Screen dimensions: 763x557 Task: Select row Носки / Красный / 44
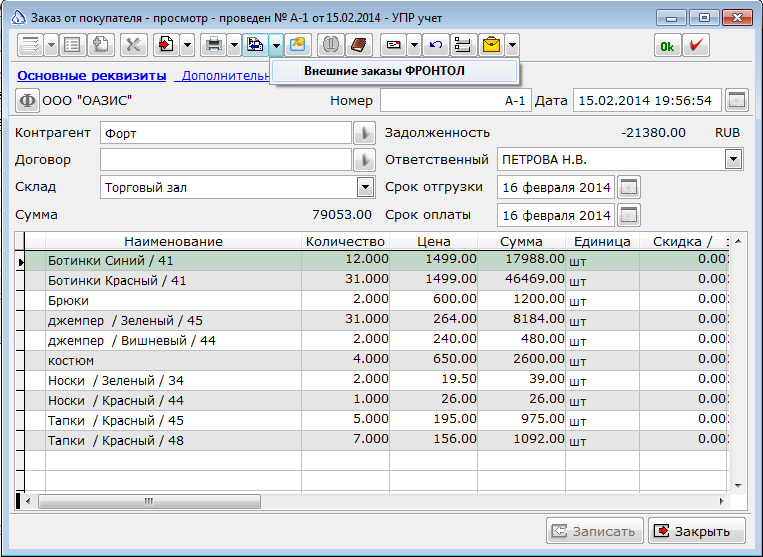pyautogui.click(x=377, y=400)
